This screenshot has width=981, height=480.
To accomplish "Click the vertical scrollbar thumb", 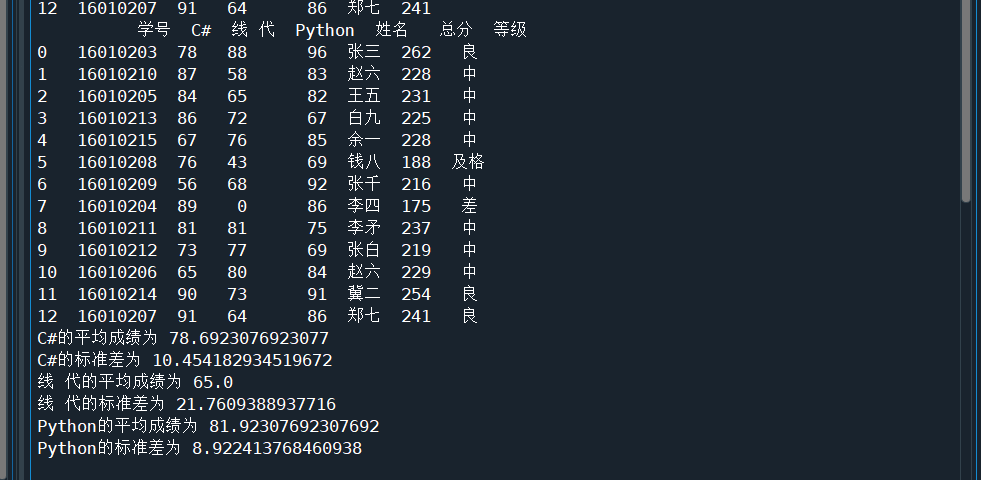I will click(x=967, y=100).
